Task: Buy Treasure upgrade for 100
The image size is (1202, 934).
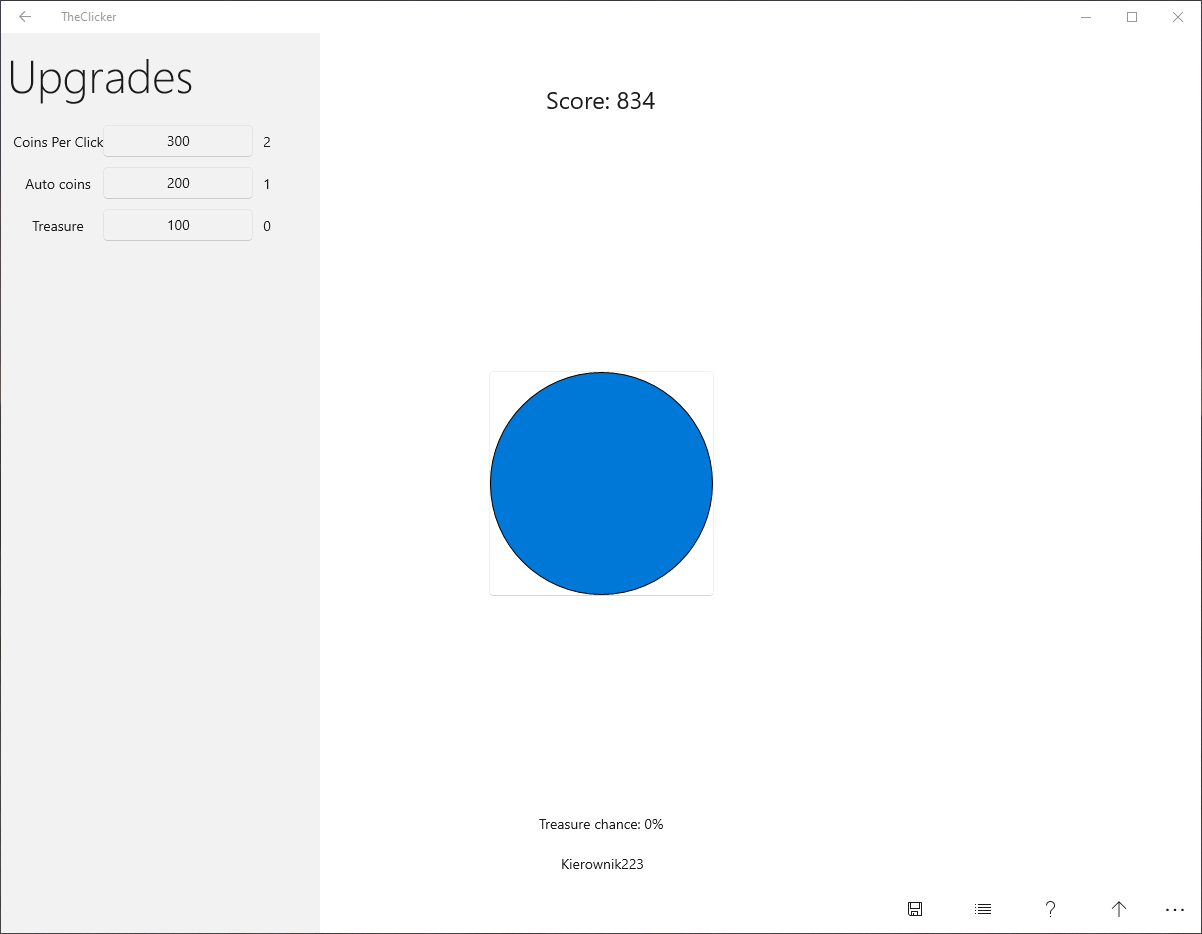Action: [x=178, y=225]
